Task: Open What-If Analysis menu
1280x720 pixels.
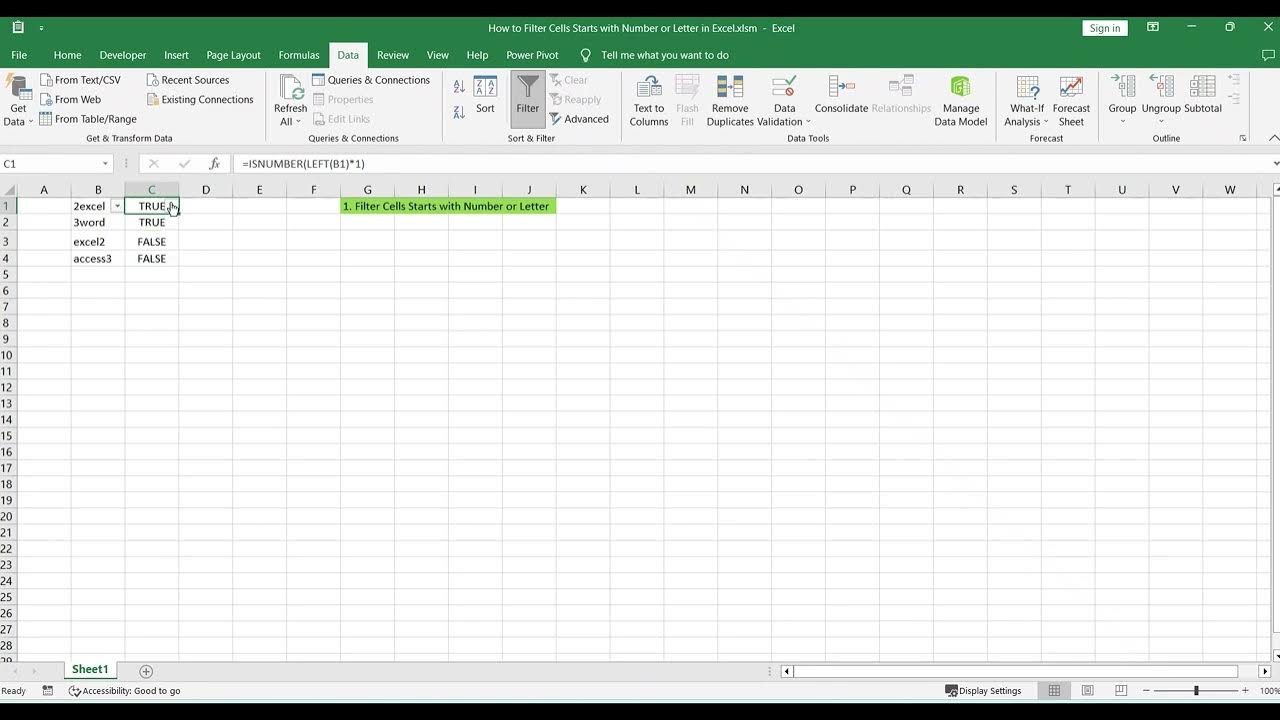Action: (x=1027, y=101)
